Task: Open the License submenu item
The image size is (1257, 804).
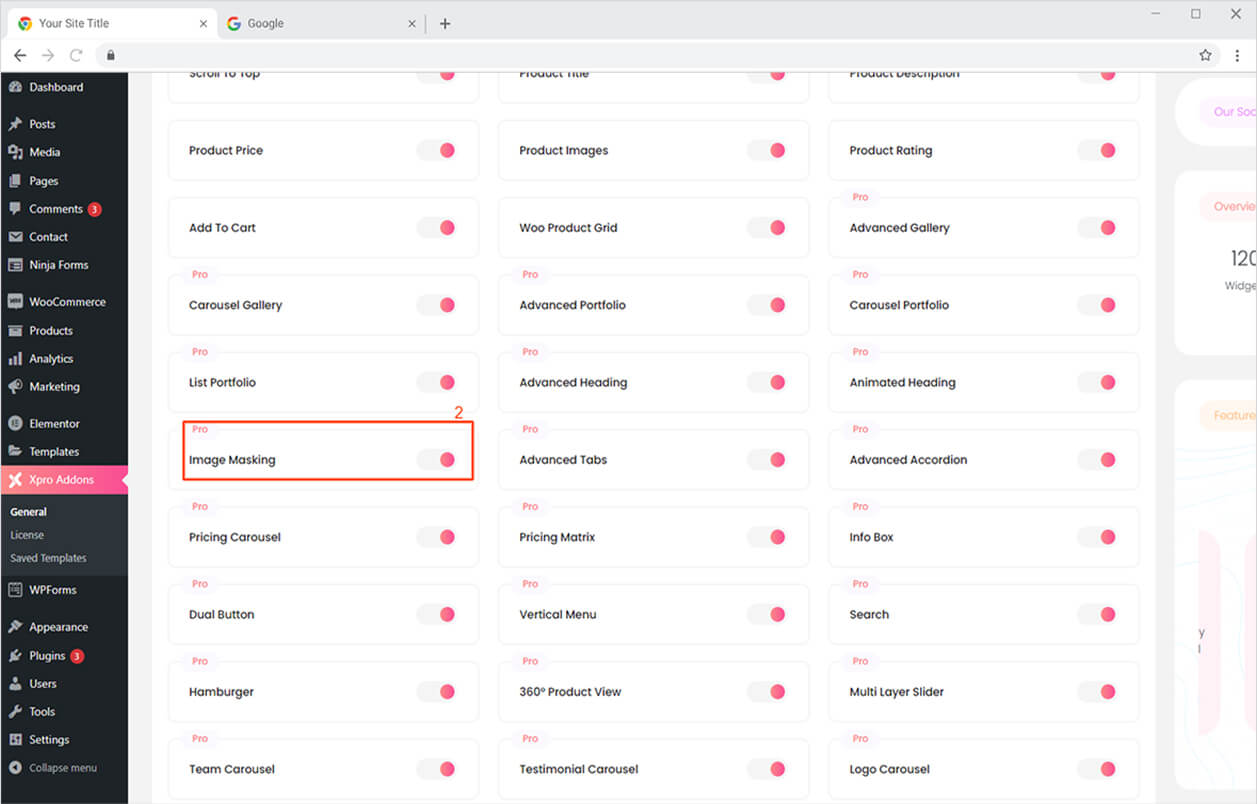Action: [27, 535]
